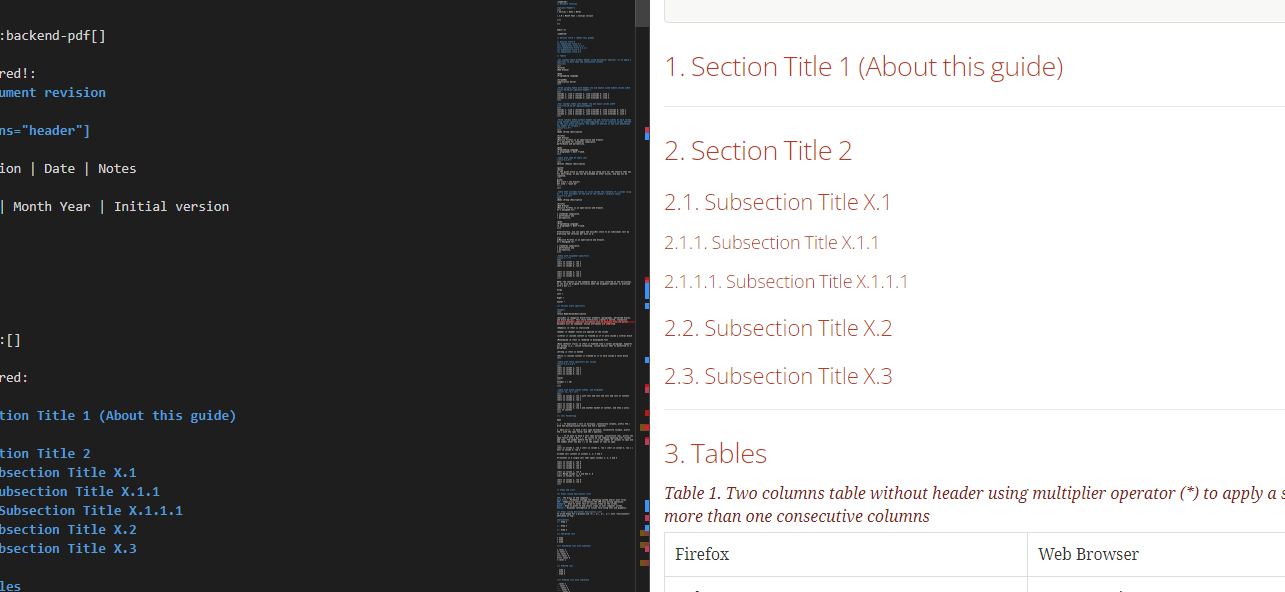Click the blue "ument revision" attribute line

53,92
